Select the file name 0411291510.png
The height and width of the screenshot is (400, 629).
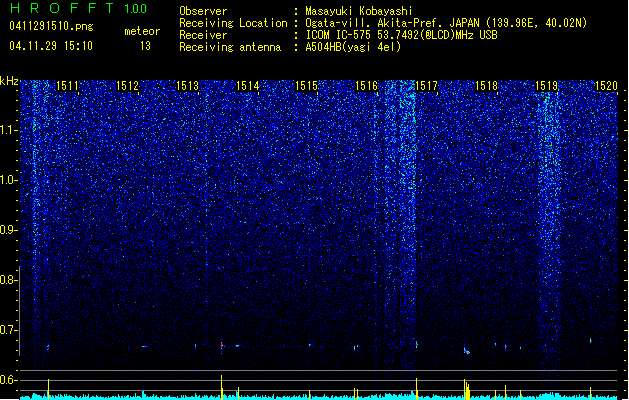(x=51, y=27)
